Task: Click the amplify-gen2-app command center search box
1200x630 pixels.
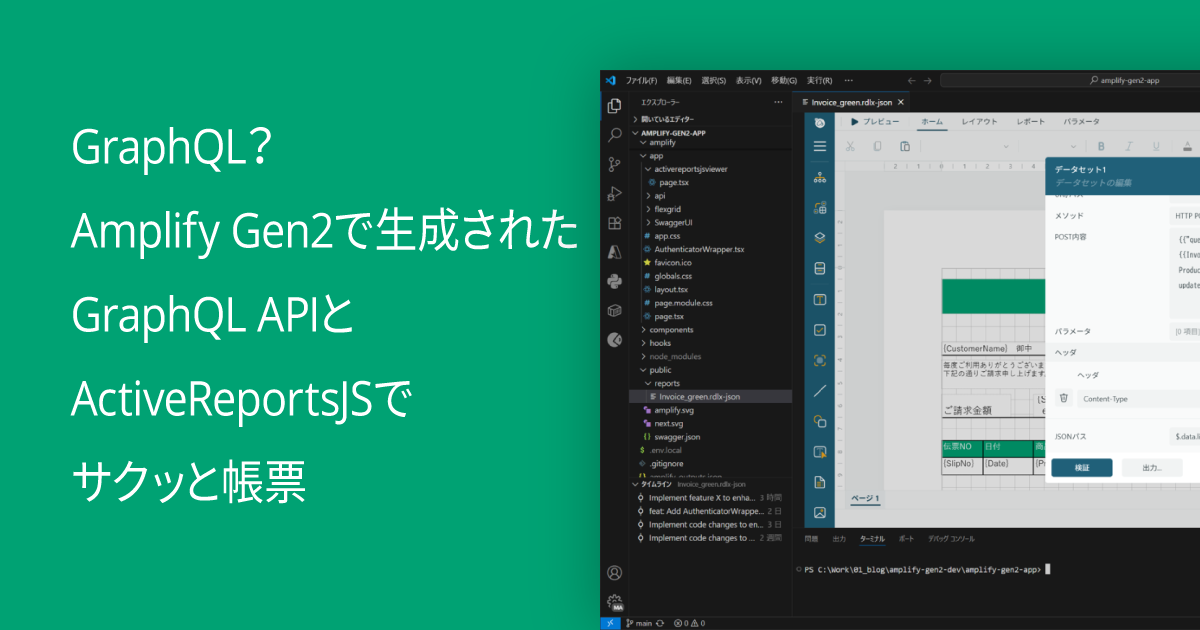Action: click(x=1070, y=80)
